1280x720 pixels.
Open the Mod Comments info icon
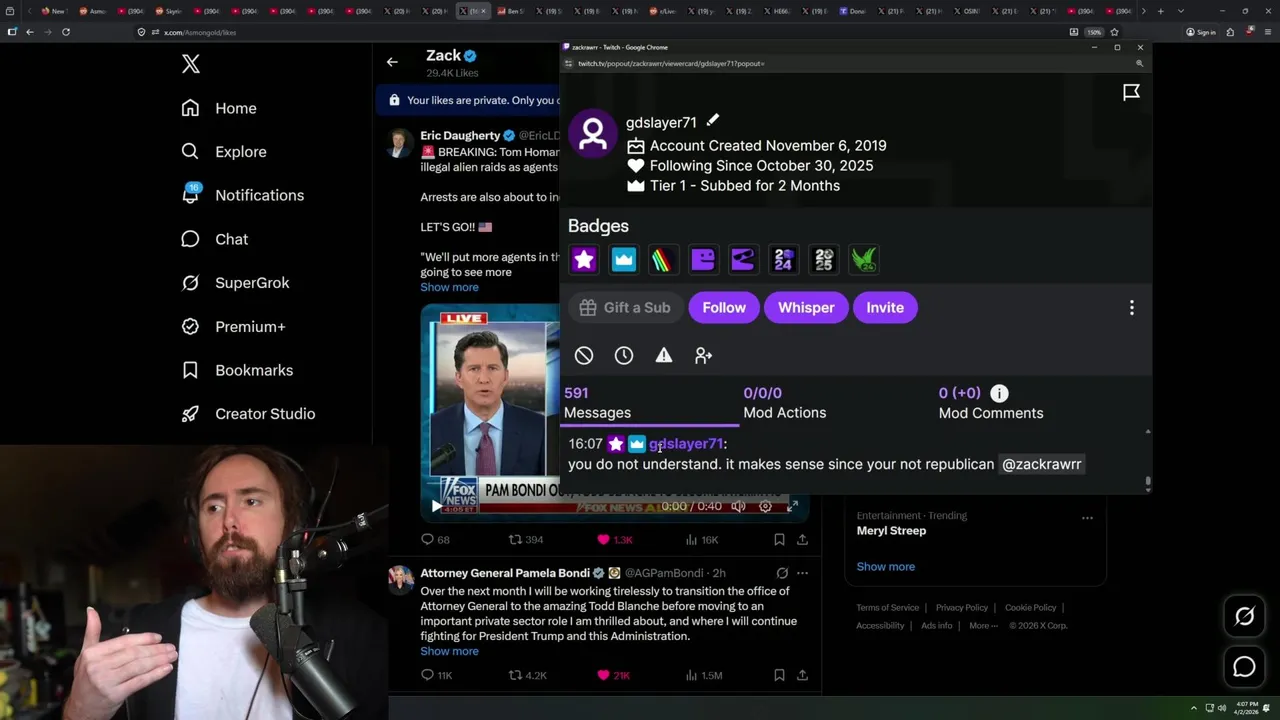[999, 393]
